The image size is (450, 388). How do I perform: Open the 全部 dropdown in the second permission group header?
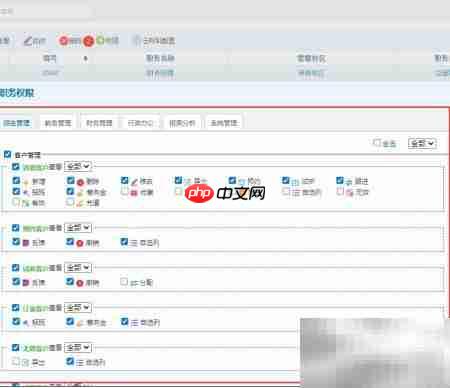click(x=78, y=228)
